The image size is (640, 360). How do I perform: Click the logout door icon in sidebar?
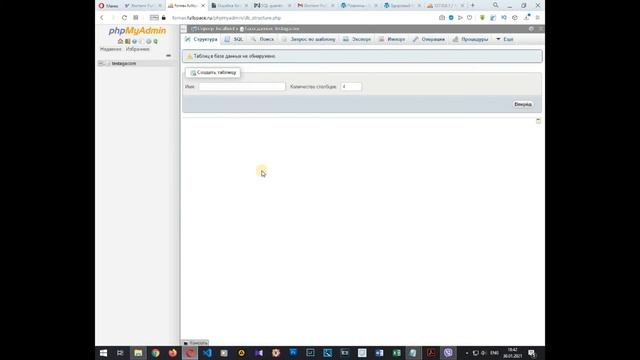pyautogui.click(x=127, y=41)
